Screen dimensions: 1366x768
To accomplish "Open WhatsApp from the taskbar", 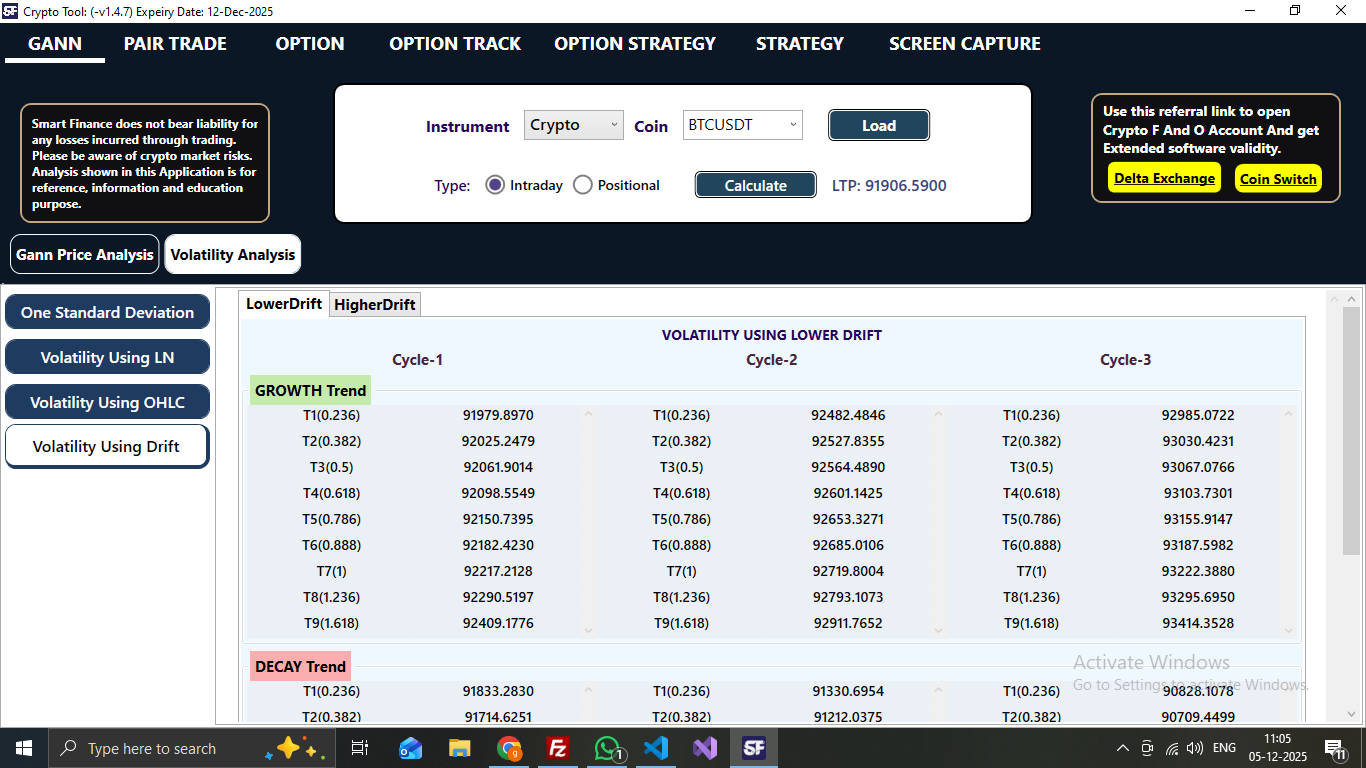I will (x=607, y=747).
